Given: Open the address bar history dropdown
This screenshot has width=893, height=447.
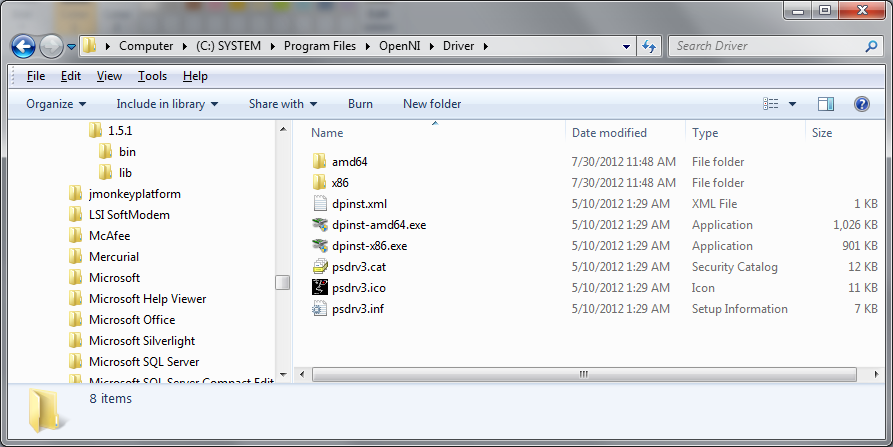Looking at the screenshot, I should click(626, 47).
